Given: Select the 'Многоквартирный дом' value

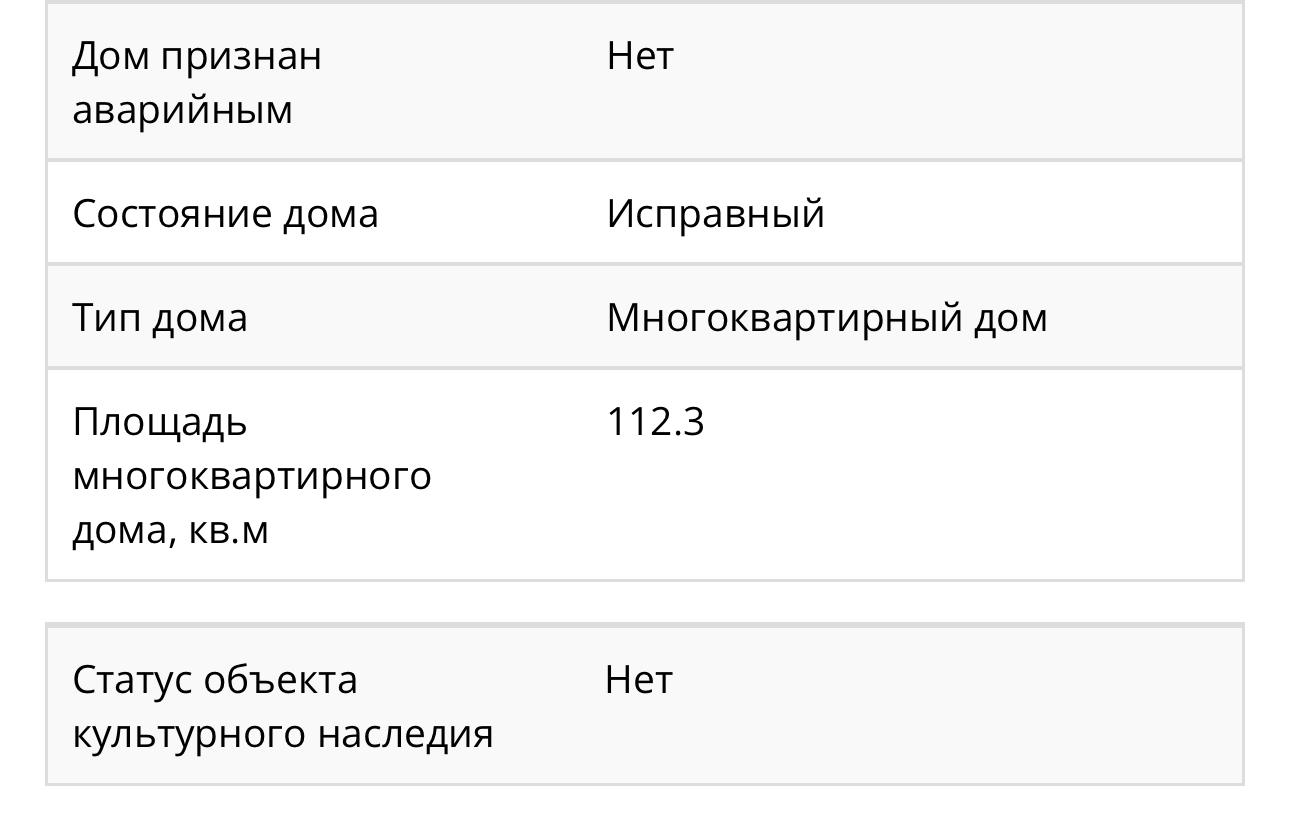Looking at the screenshot, I should [x=827, y=318].
